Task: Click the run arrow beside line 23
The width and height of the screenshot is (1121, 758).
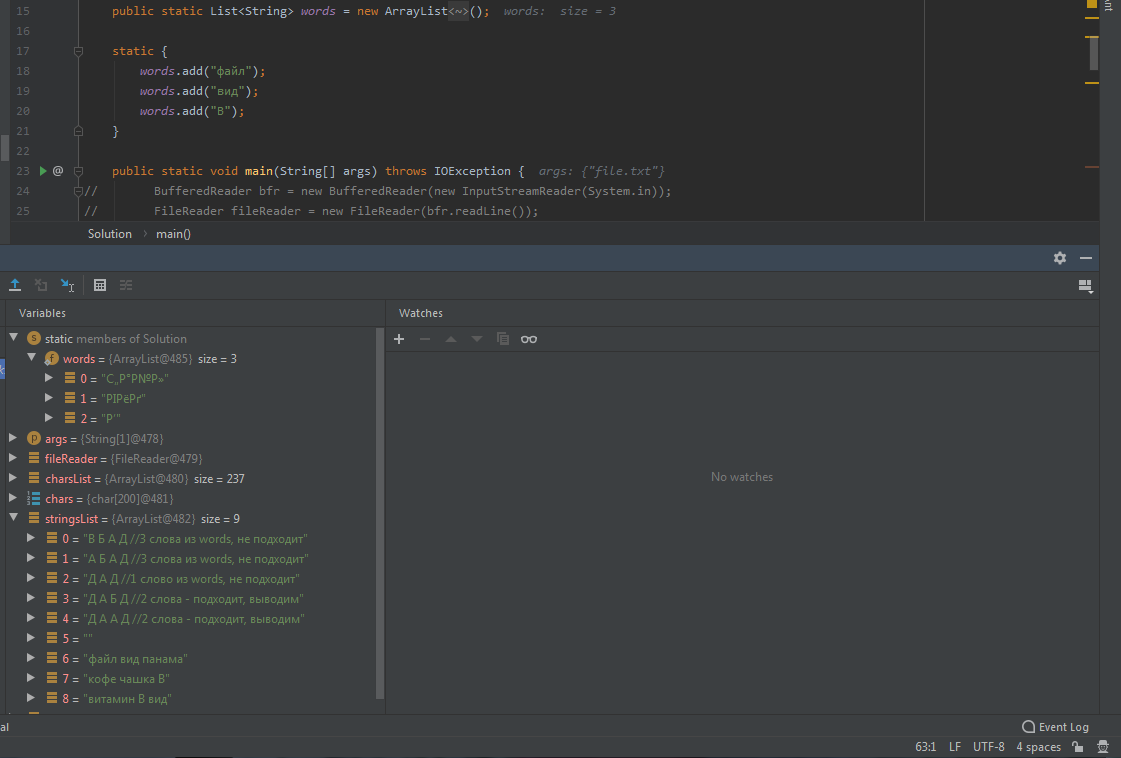Action: click(43, 171)
